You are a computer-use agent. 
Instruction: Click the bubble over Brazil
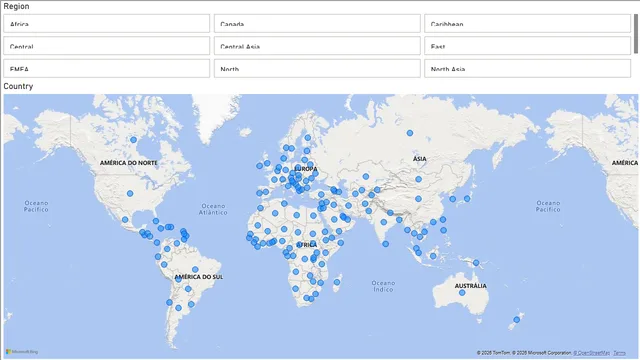point(195,269)
